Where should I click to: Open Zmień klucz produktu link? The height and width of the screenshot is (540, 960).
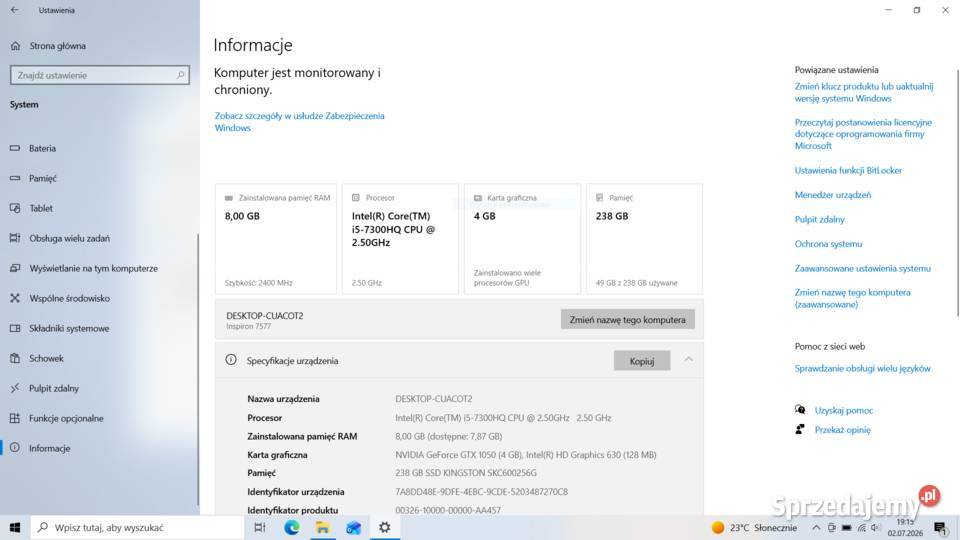(x=864, y=92)
